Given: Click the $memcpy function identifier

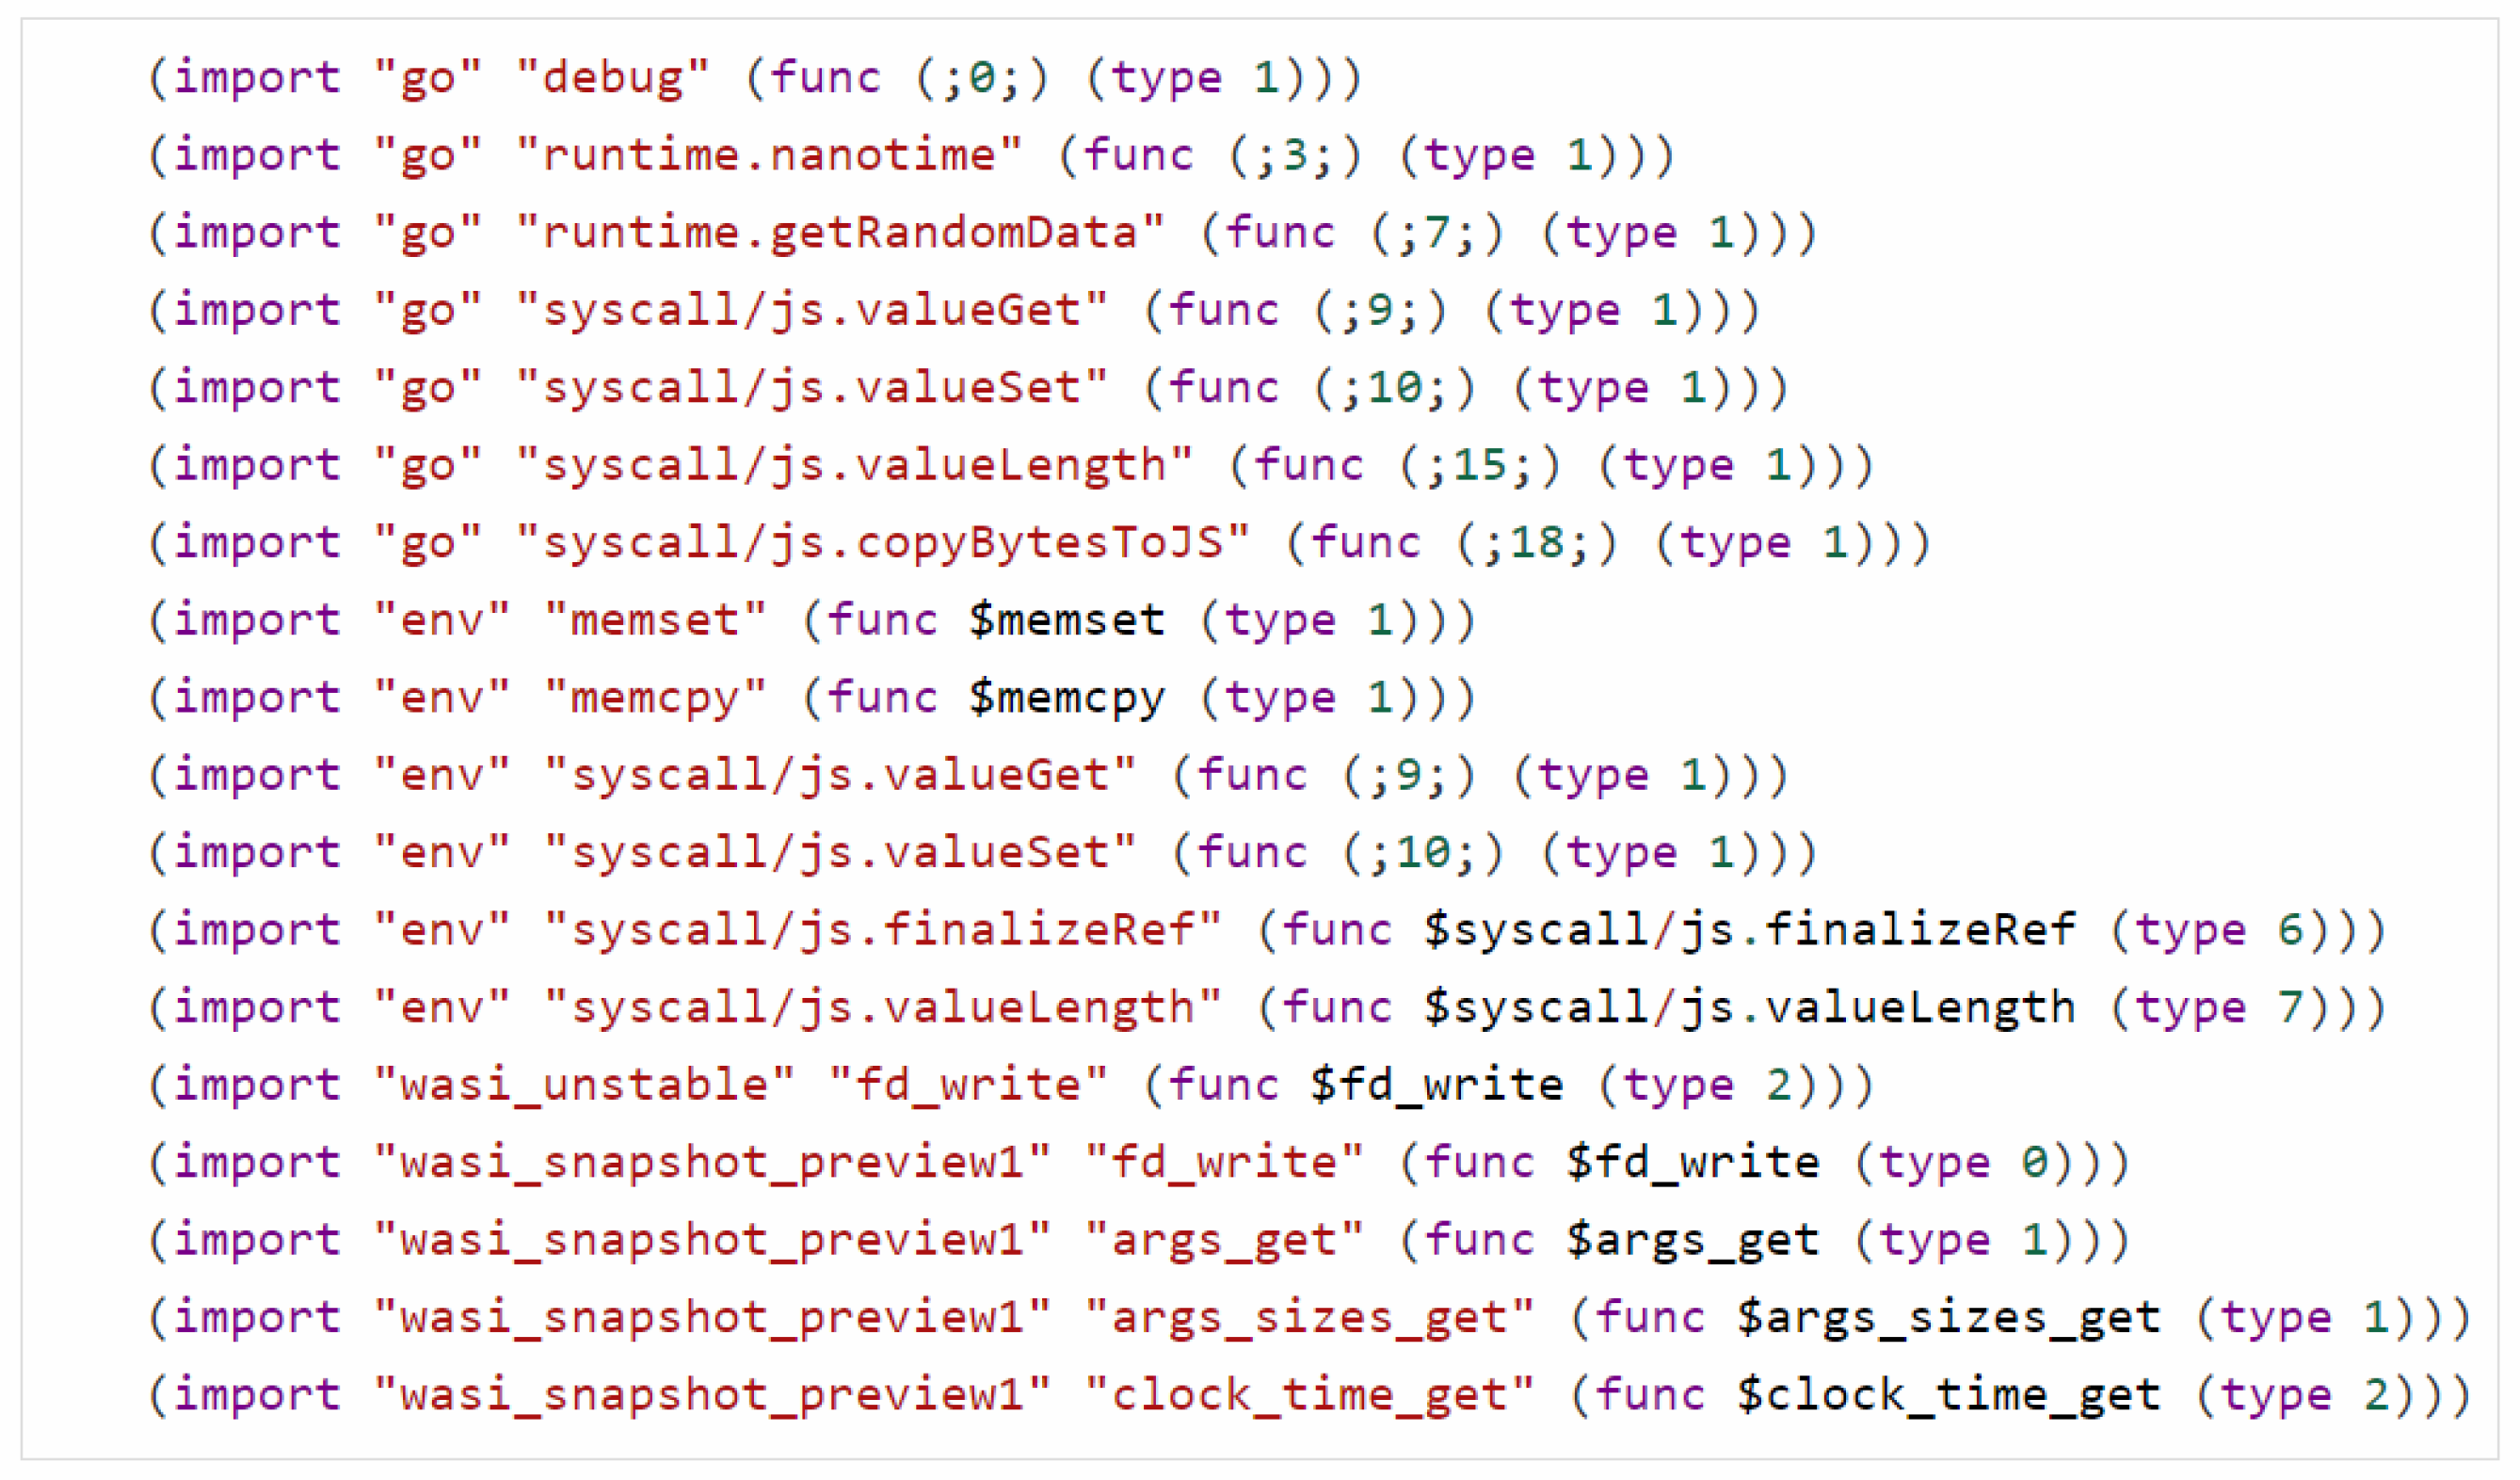Looking at the screenshot, I should [1066, 698].
